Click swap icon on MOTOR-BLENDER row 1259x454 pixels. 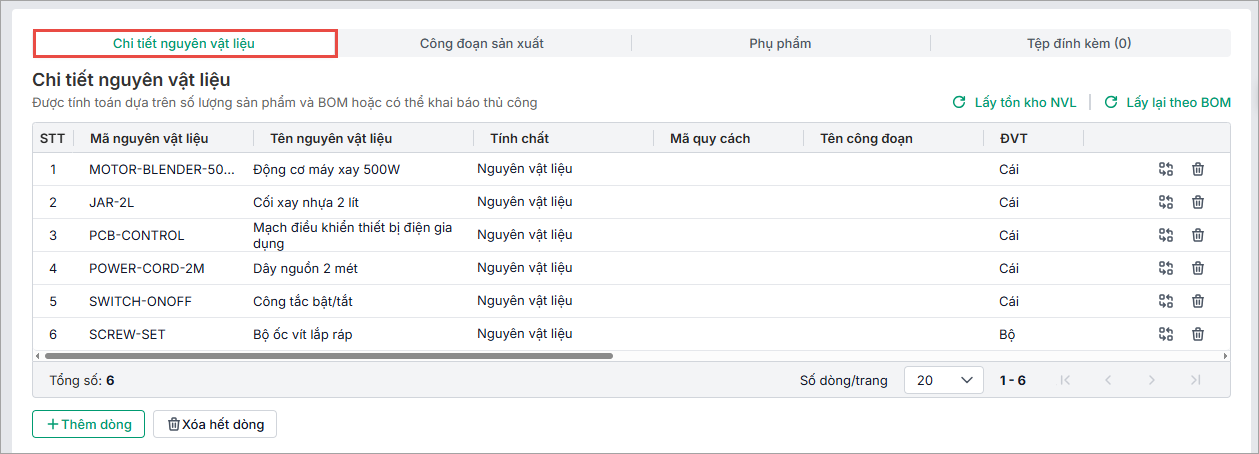(1166, 169)
